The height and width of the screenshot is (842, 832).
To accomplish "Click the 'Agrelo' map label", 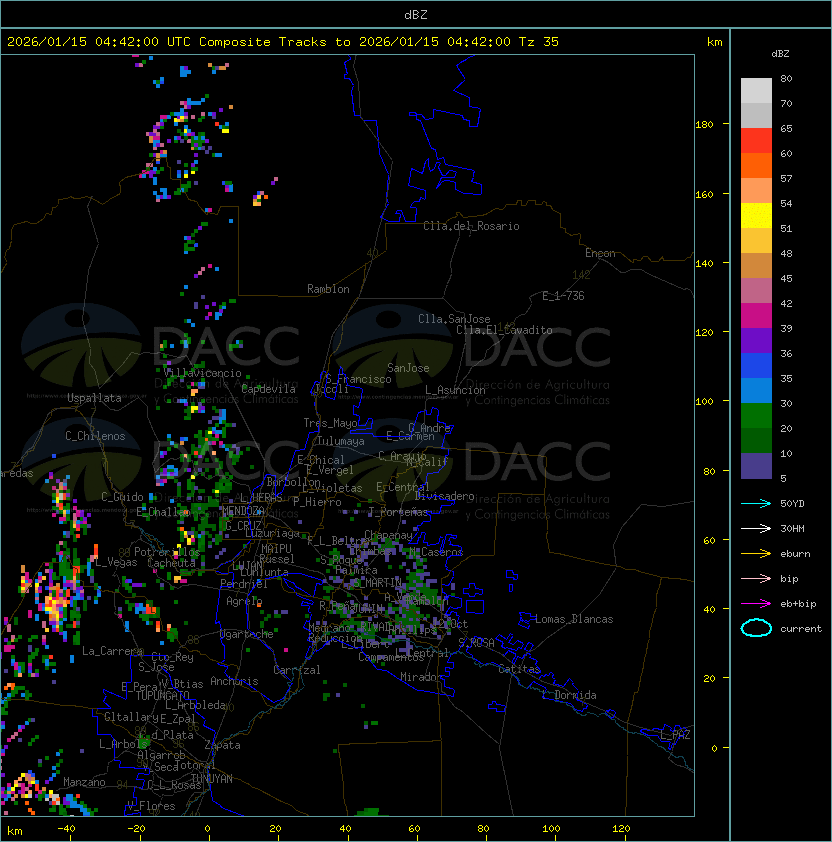I will coord(244,601).
